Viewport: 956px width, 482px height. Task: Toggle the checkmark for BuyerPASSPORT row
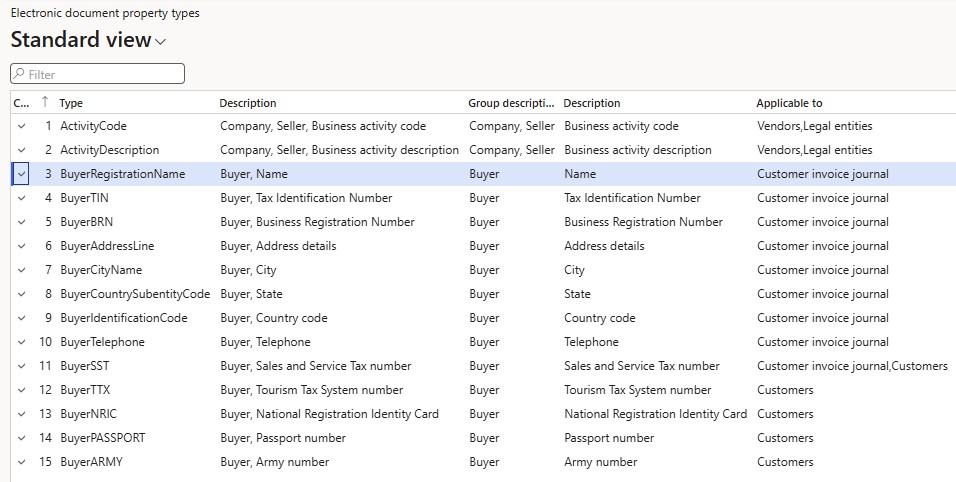pyautogui.click(x=22, y=438)
